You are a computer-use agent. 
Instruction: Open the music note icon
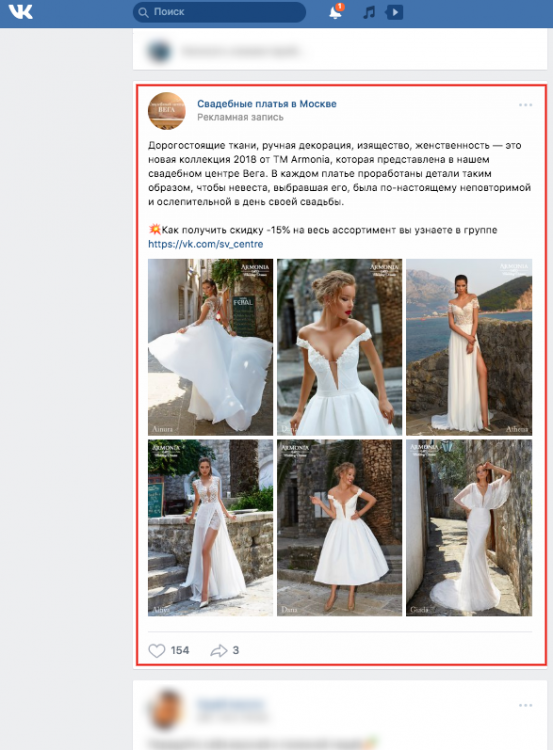coord(368,12)
